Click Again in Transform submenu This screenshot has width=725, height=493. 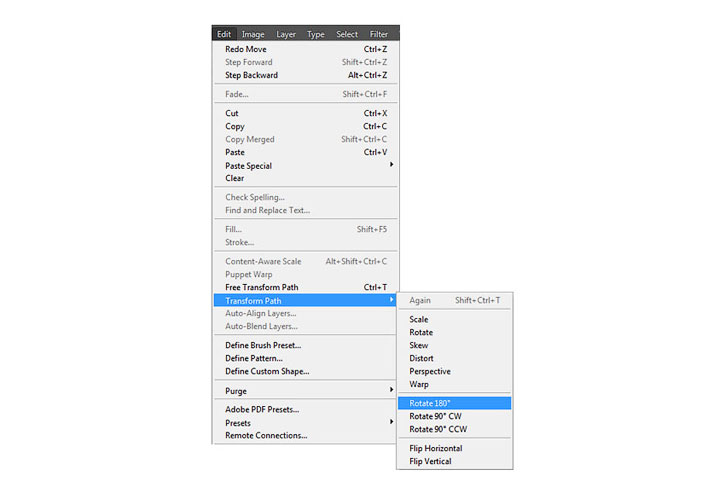tap(455, 300)
